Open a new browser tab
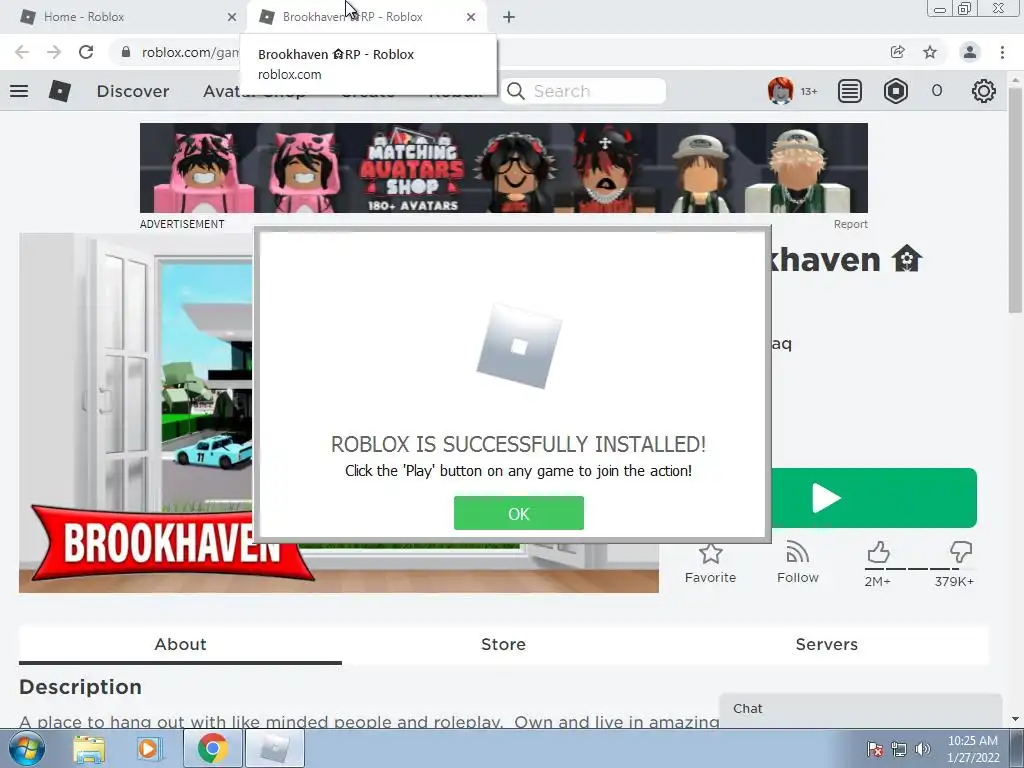This screenshot has width=1024, height=768. tap(509, 17)
